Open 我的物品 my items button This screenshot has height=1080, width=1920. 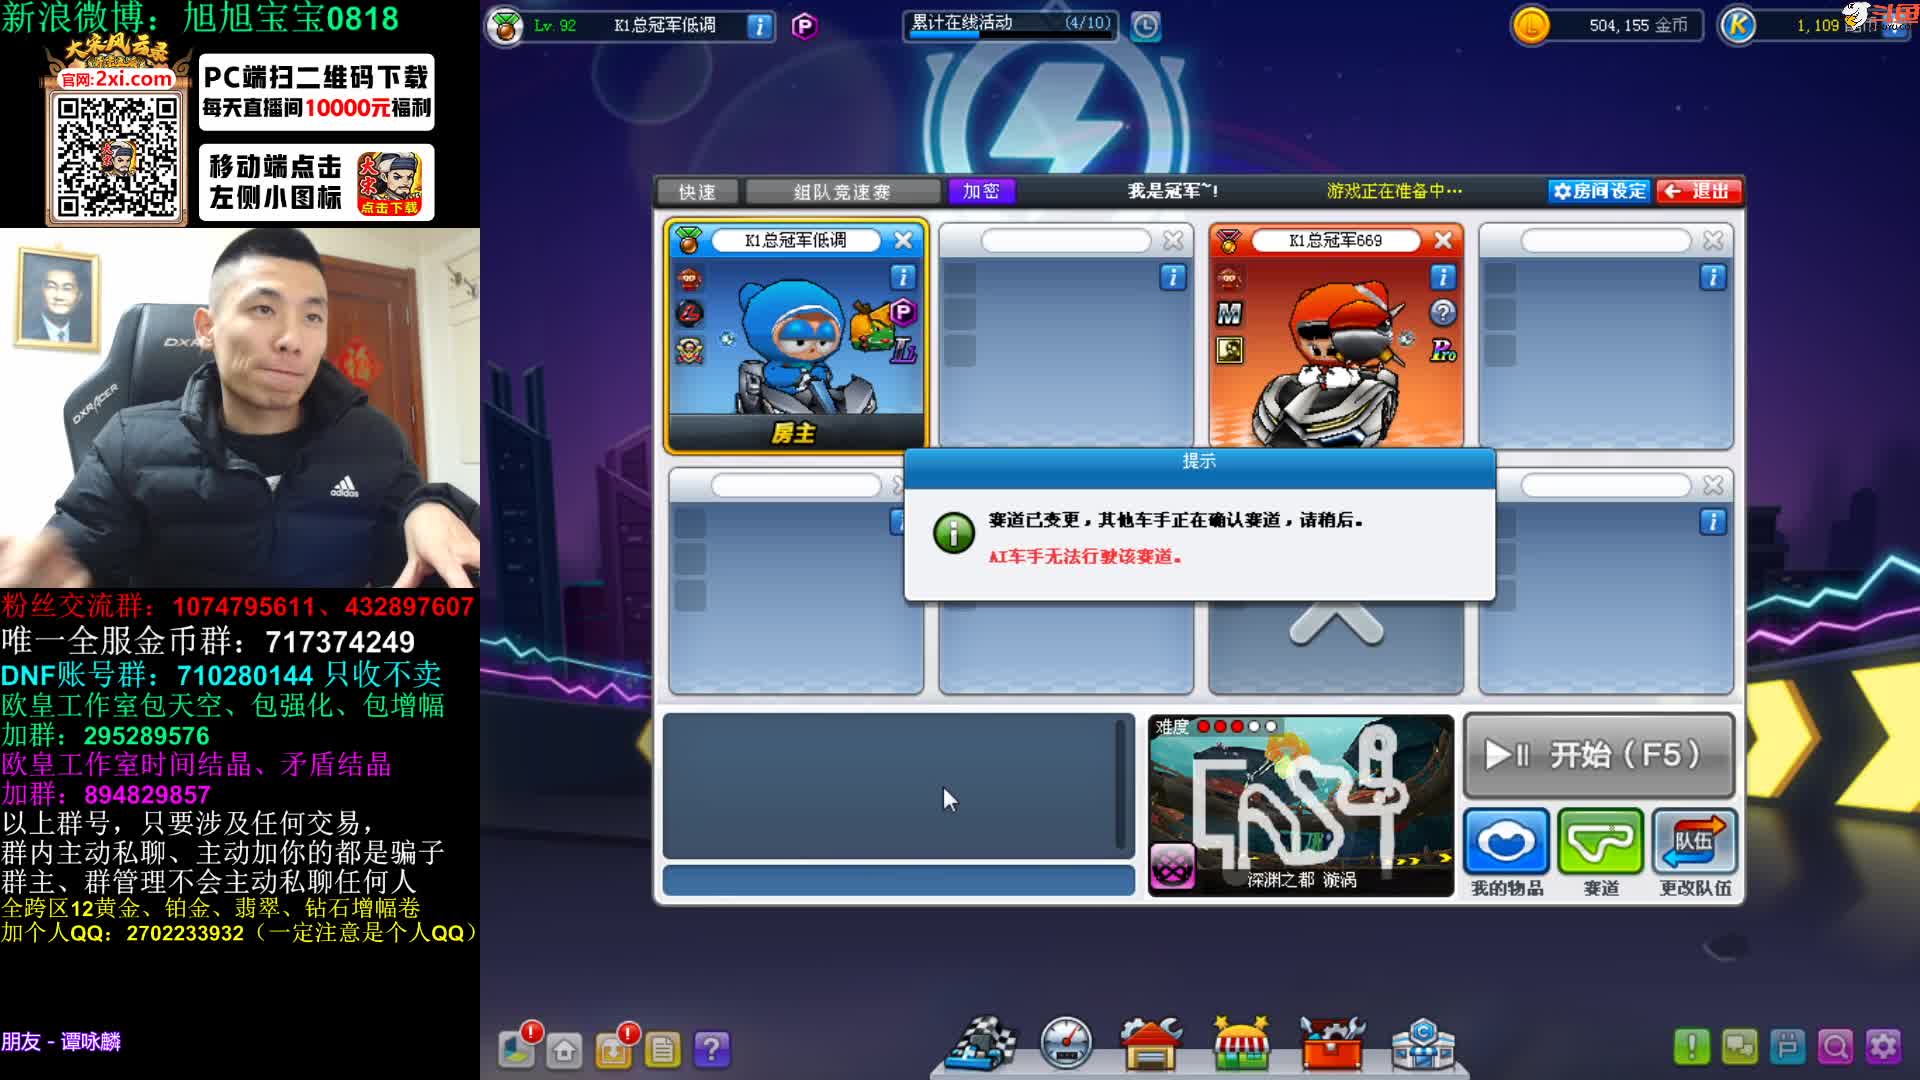(x=1507, y=842)
